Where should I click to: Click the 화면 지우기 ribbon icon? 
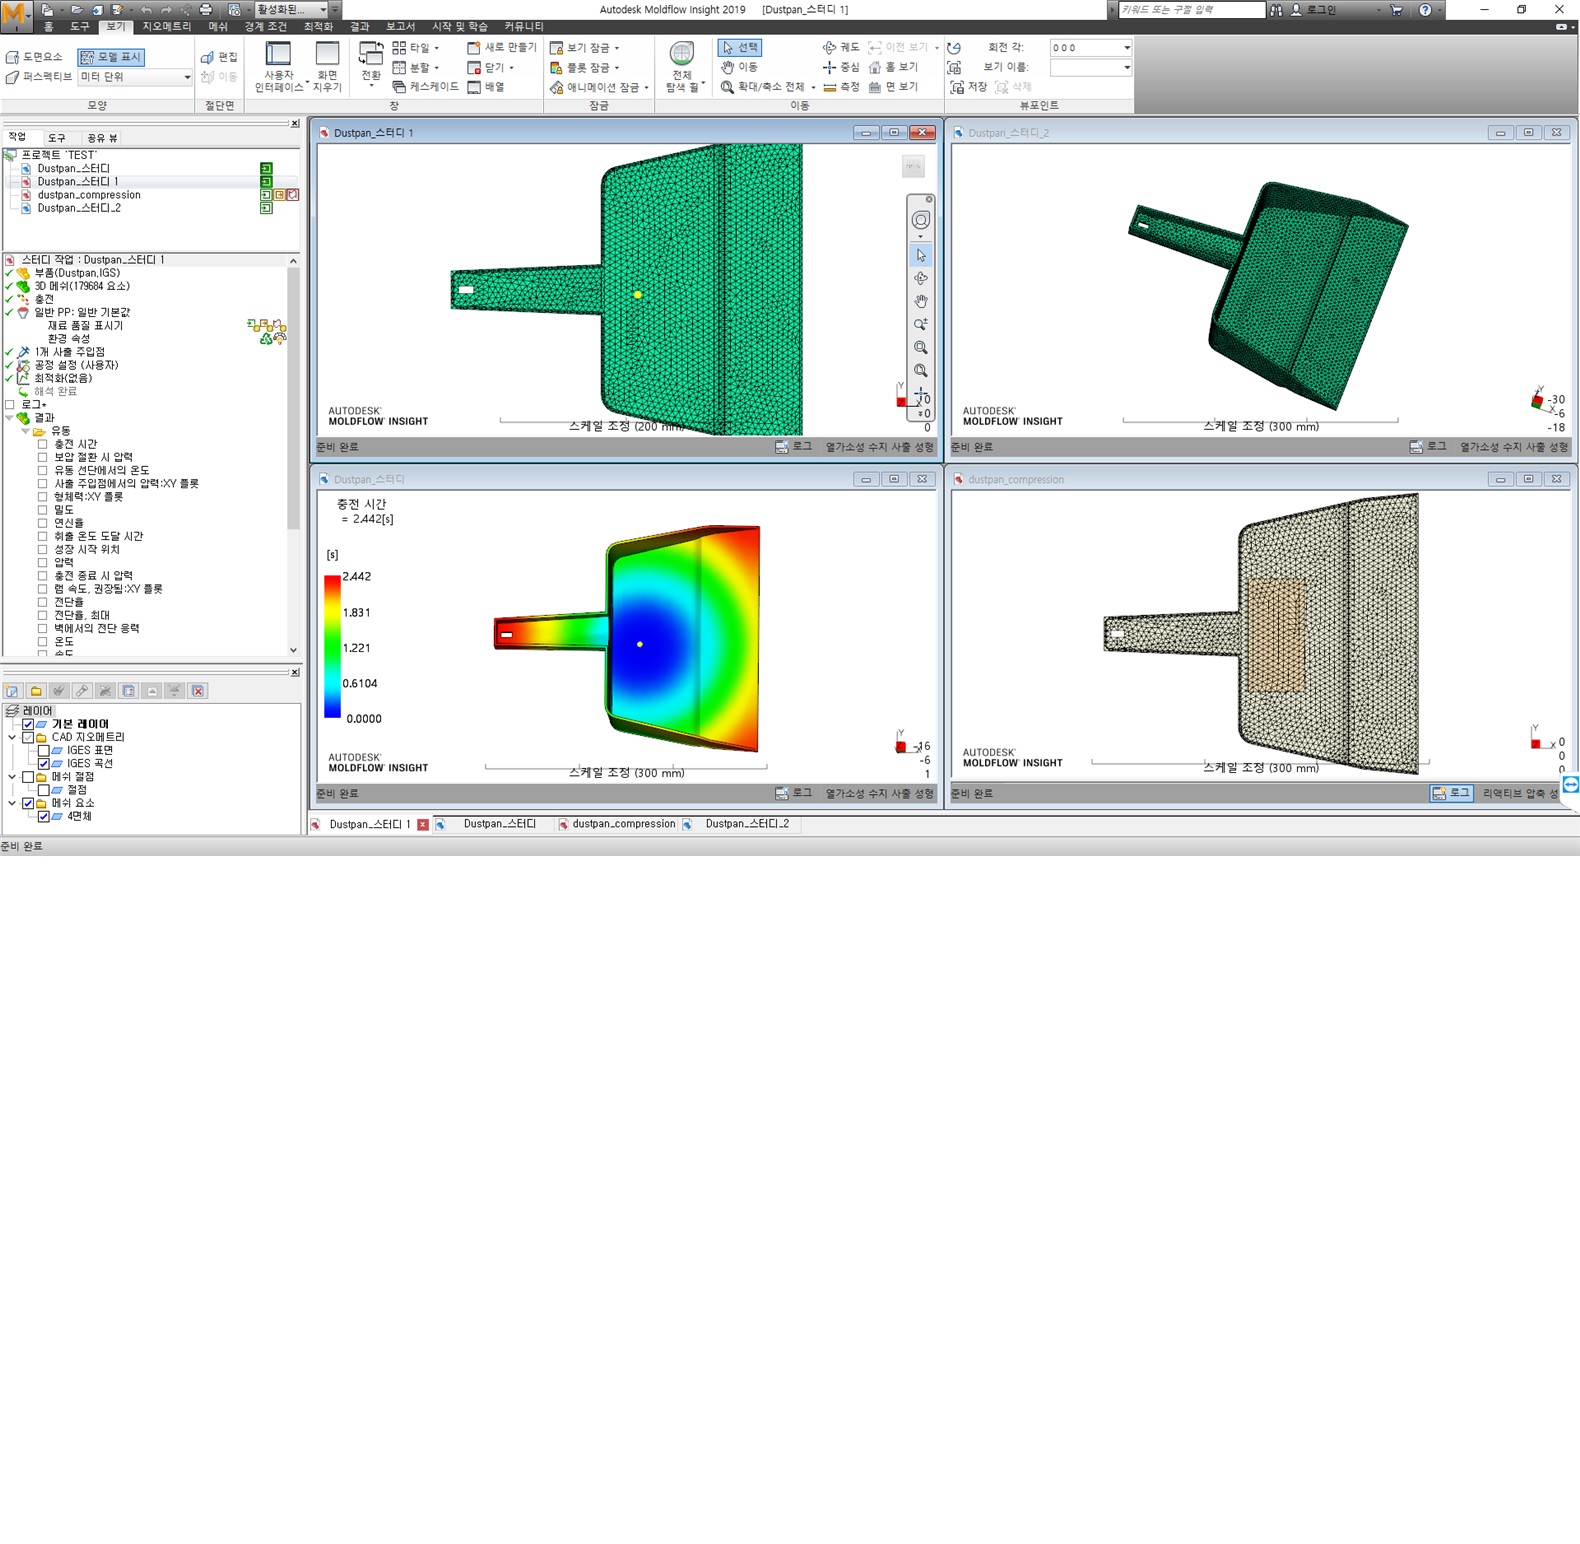(327, 53)
